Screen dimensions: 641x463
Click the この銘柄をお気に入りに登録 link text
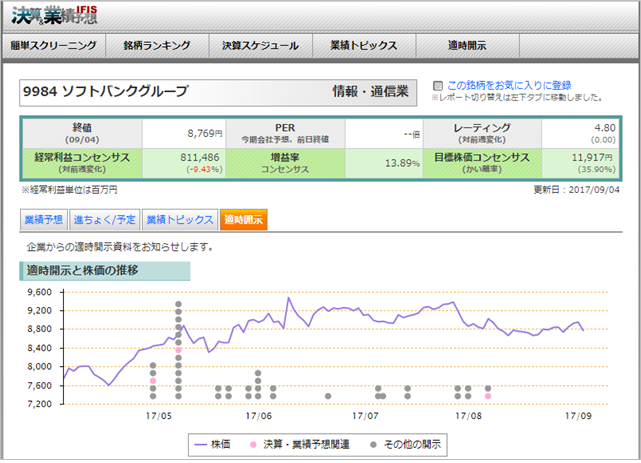509,85
